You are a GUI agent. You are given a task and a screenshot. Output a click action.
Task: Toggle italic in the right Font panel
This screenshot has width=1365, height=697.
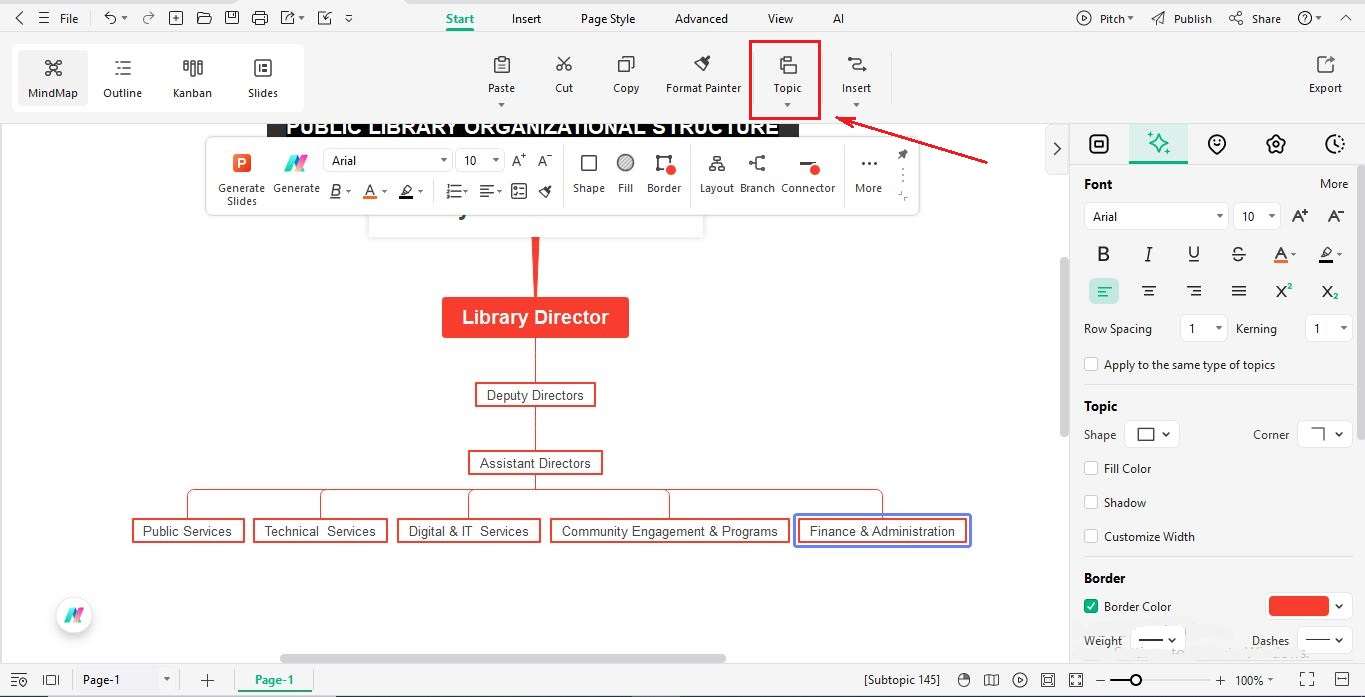coord(1148,254)
